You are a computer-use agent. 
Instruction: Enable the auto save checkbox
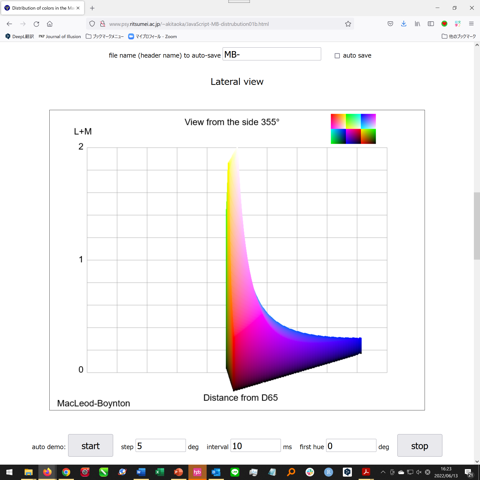click(x=337, y=56)
